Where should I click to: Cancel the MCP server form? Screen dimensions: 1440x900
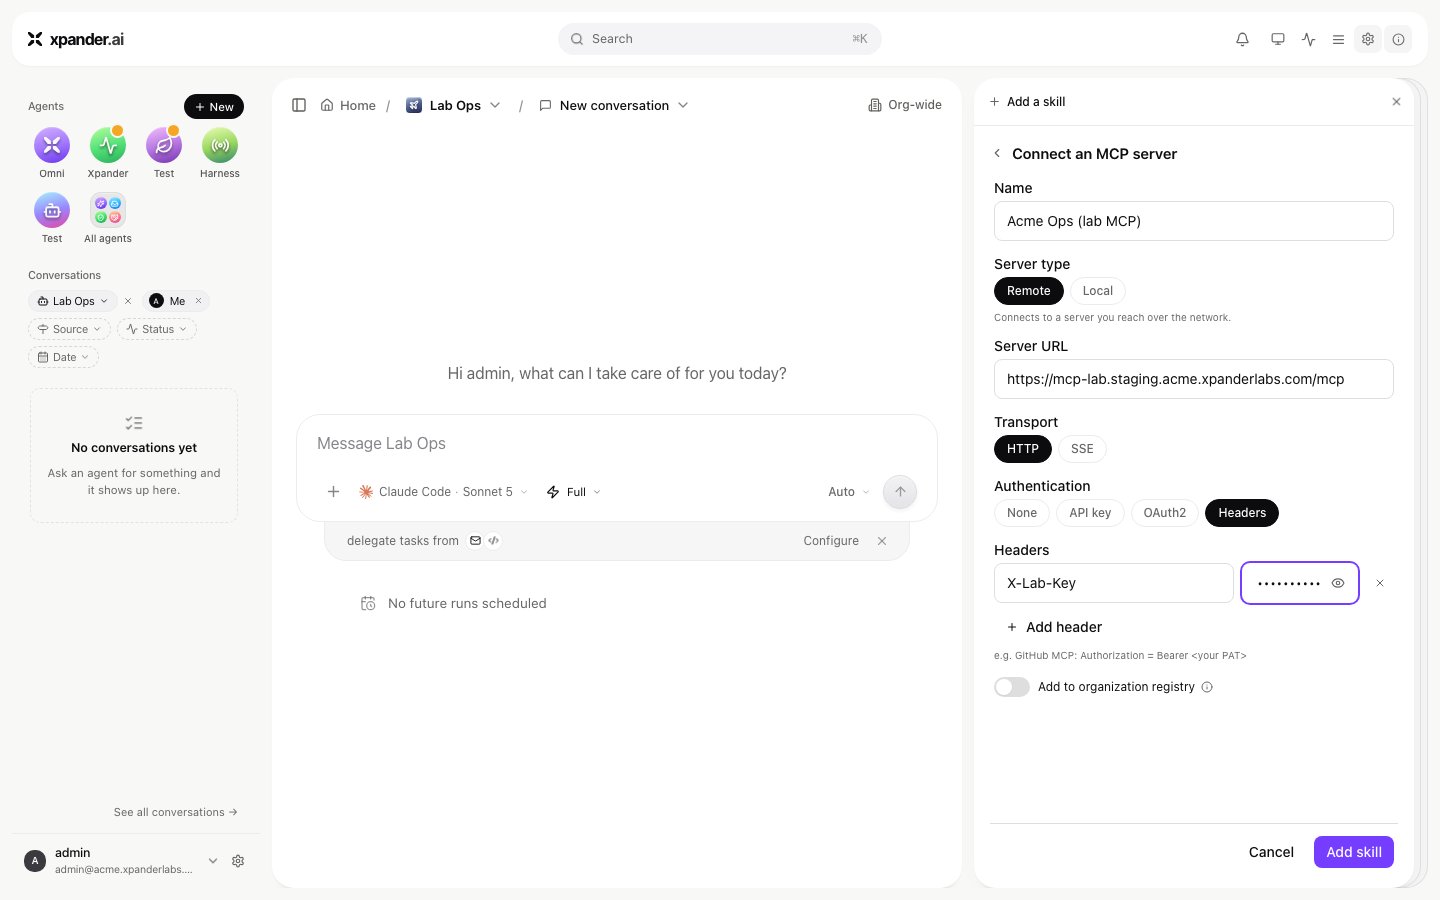[1271, 852]
